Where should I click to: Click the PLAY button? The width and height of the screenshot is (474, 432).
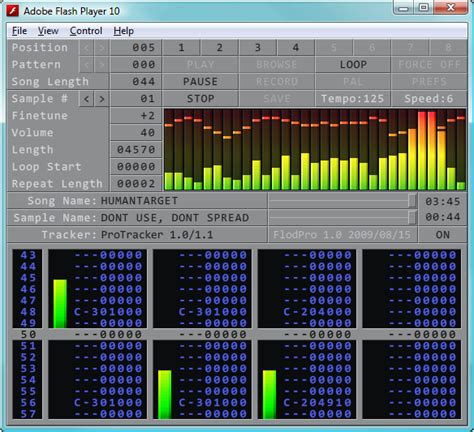pos(200,65)
